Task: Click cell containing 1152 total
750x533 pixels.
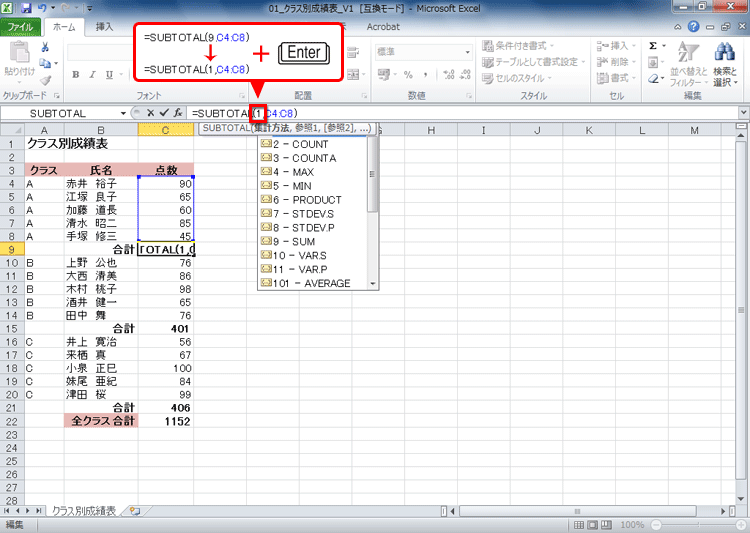Action: coord(165,421)
